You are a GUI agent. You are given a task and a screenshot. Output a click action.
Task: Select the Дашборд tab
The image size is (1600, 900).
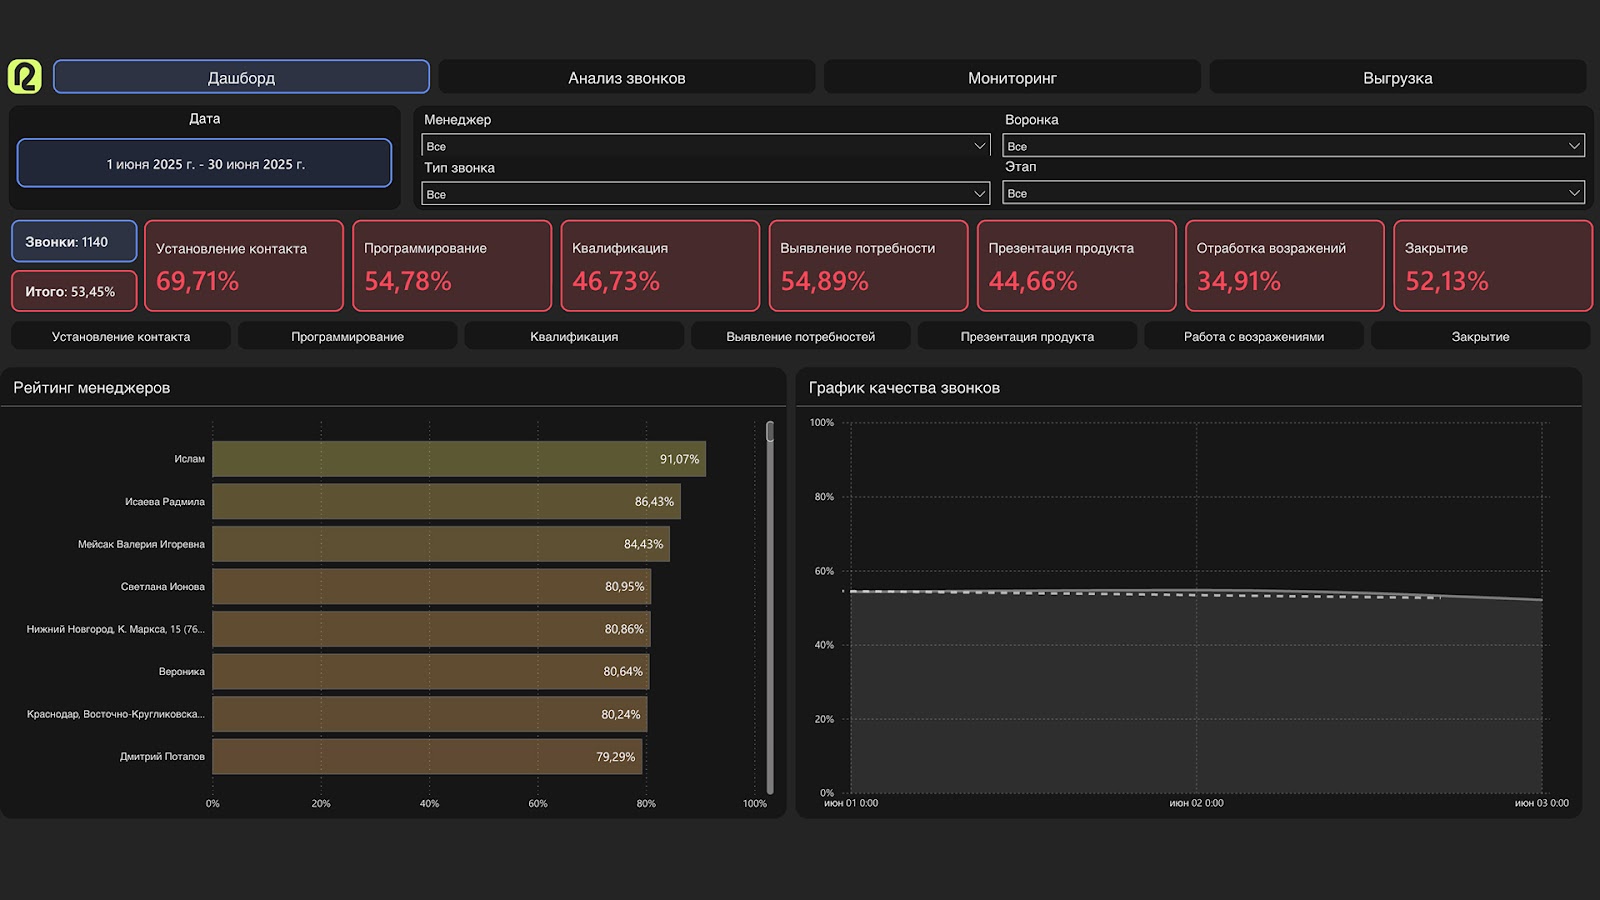pos(241,78)
